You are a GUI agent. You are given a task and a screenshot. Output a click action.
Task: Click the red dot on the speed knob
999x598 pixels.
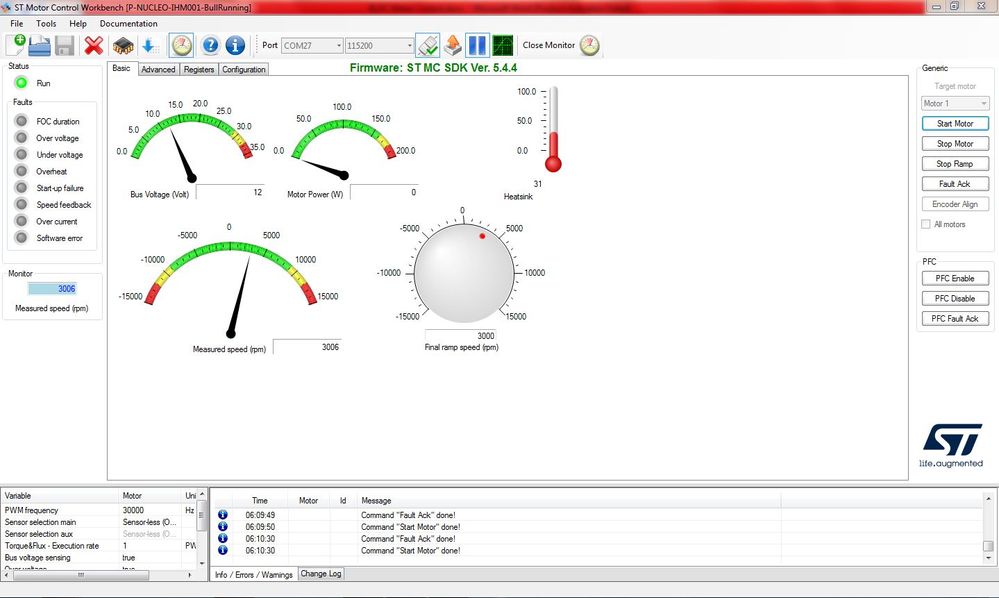click(x=482, y=236)
